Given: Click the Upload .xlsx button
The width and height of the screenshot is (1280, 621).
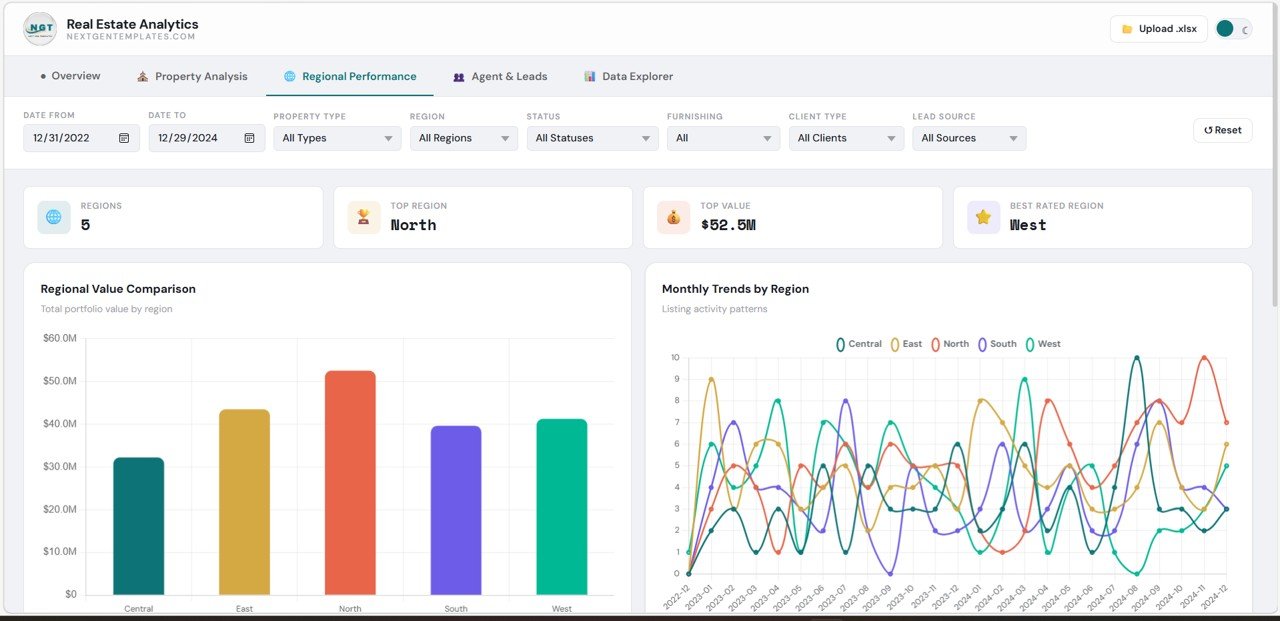Looking at the screenshot, I should coord(1157,29).
